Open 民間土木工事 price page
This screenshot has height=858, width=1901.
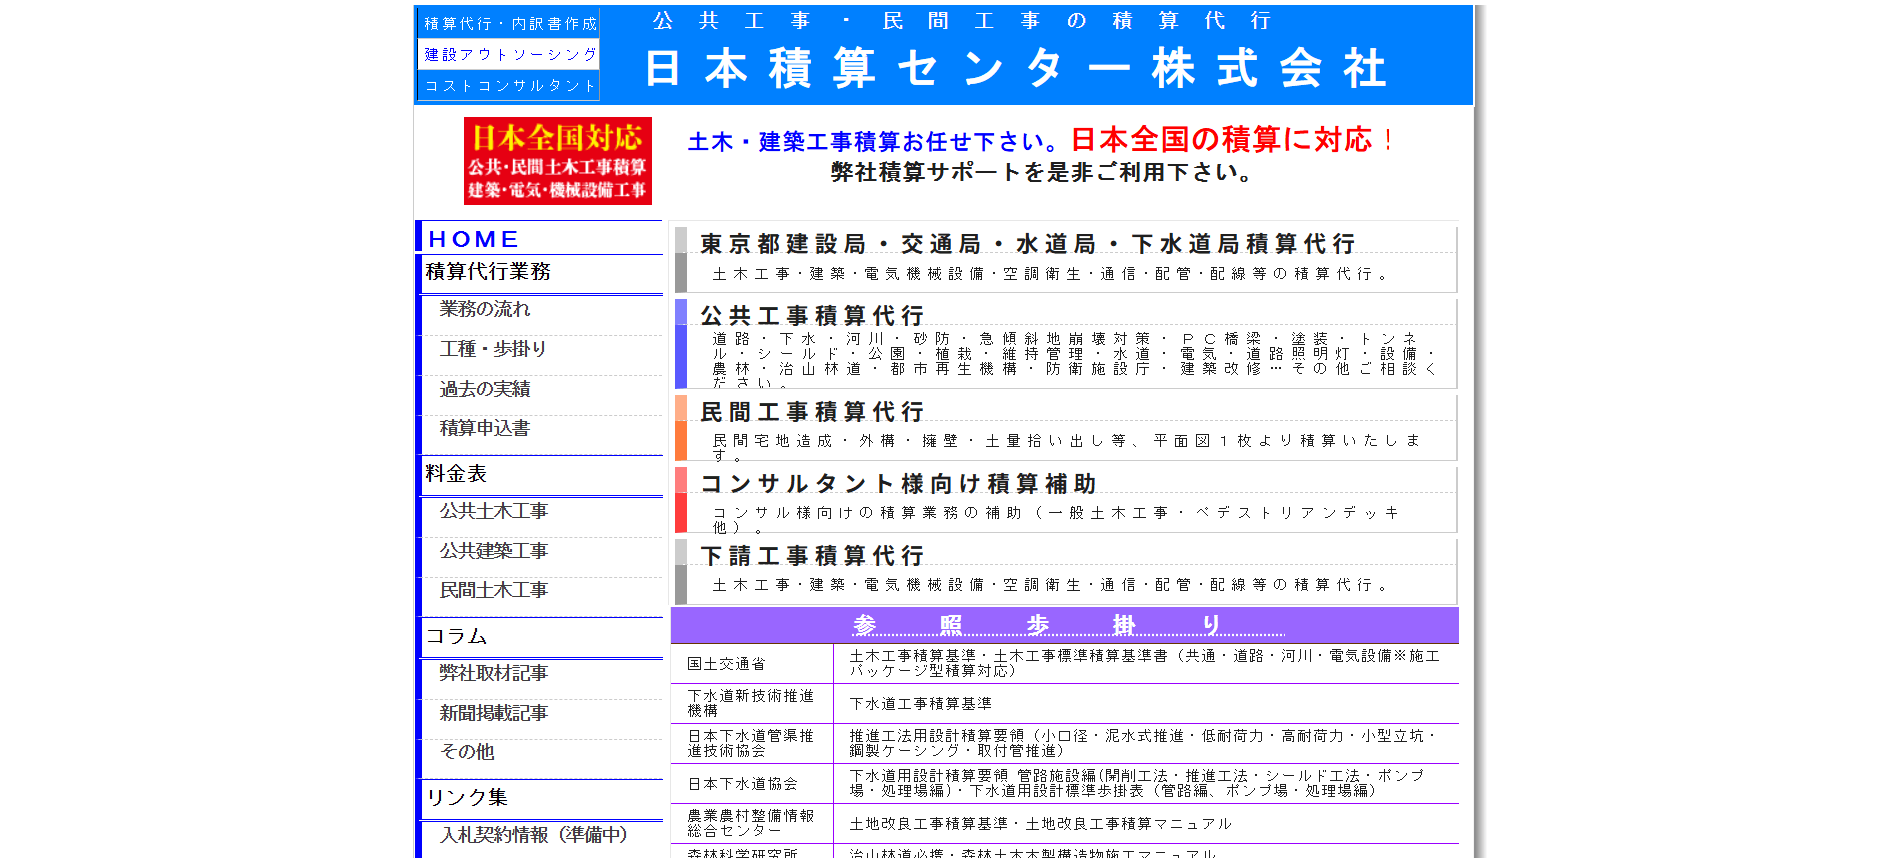click(494, 590)
